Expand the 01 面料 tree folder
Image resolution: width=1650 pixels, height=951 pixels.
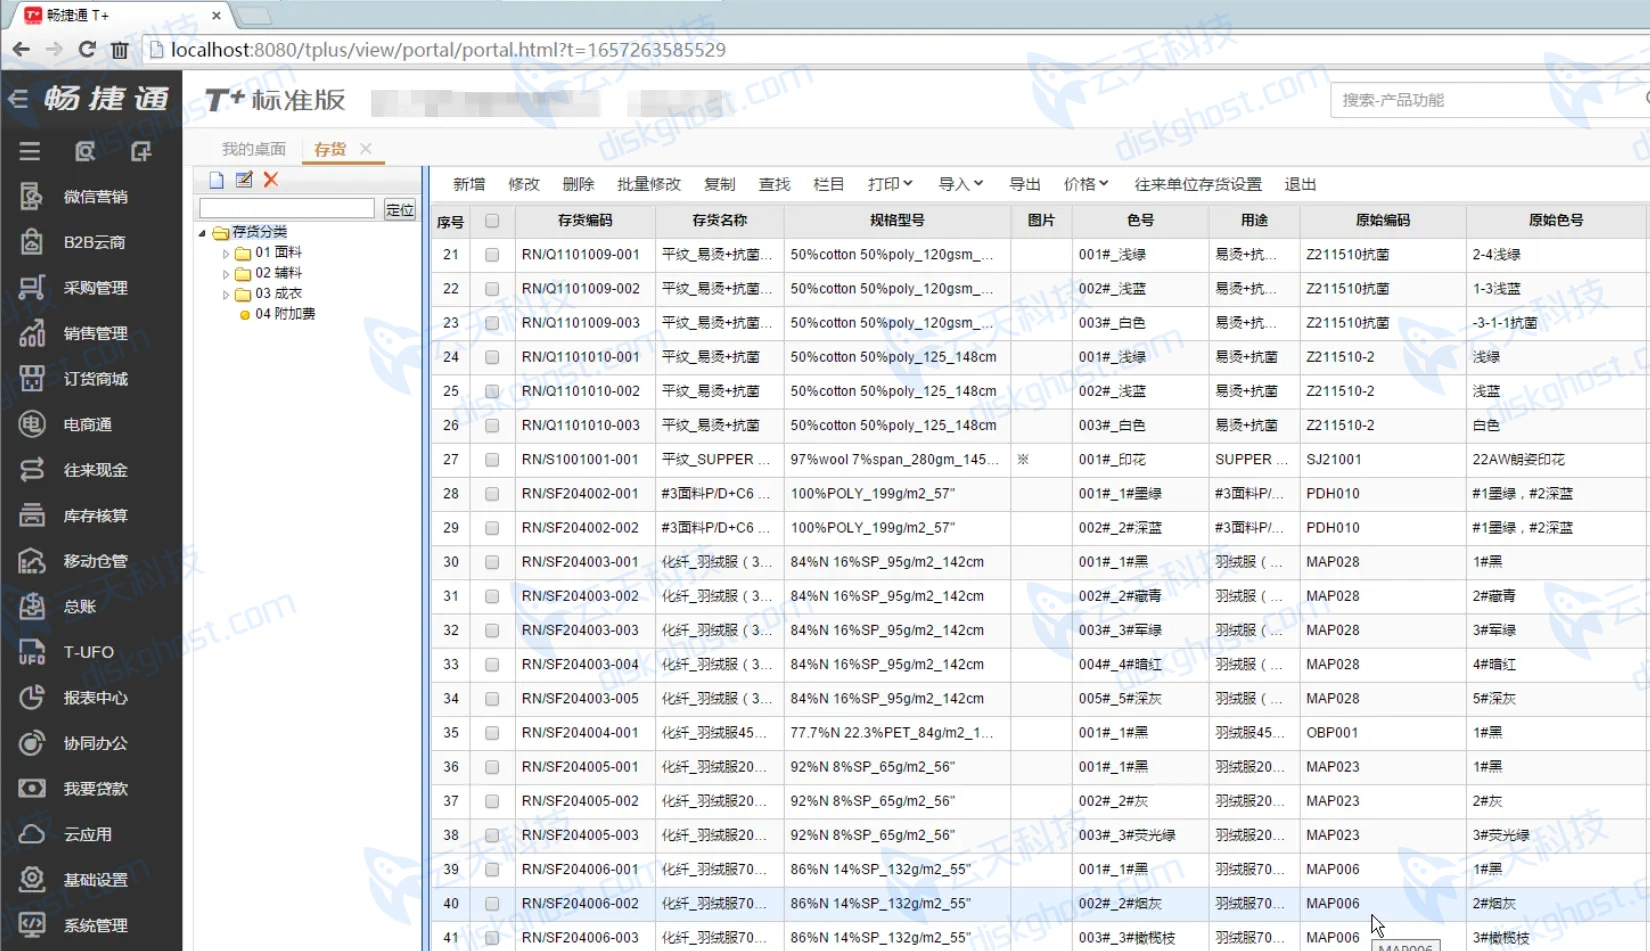226,254
